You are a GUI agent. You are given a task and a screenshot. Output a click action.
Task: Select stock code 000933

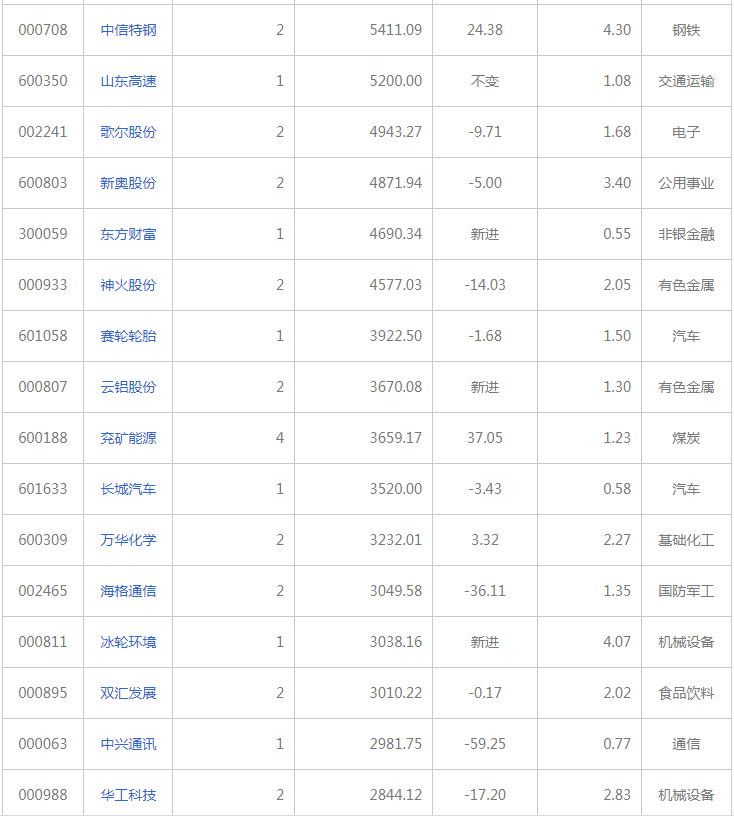pos(43,285)
